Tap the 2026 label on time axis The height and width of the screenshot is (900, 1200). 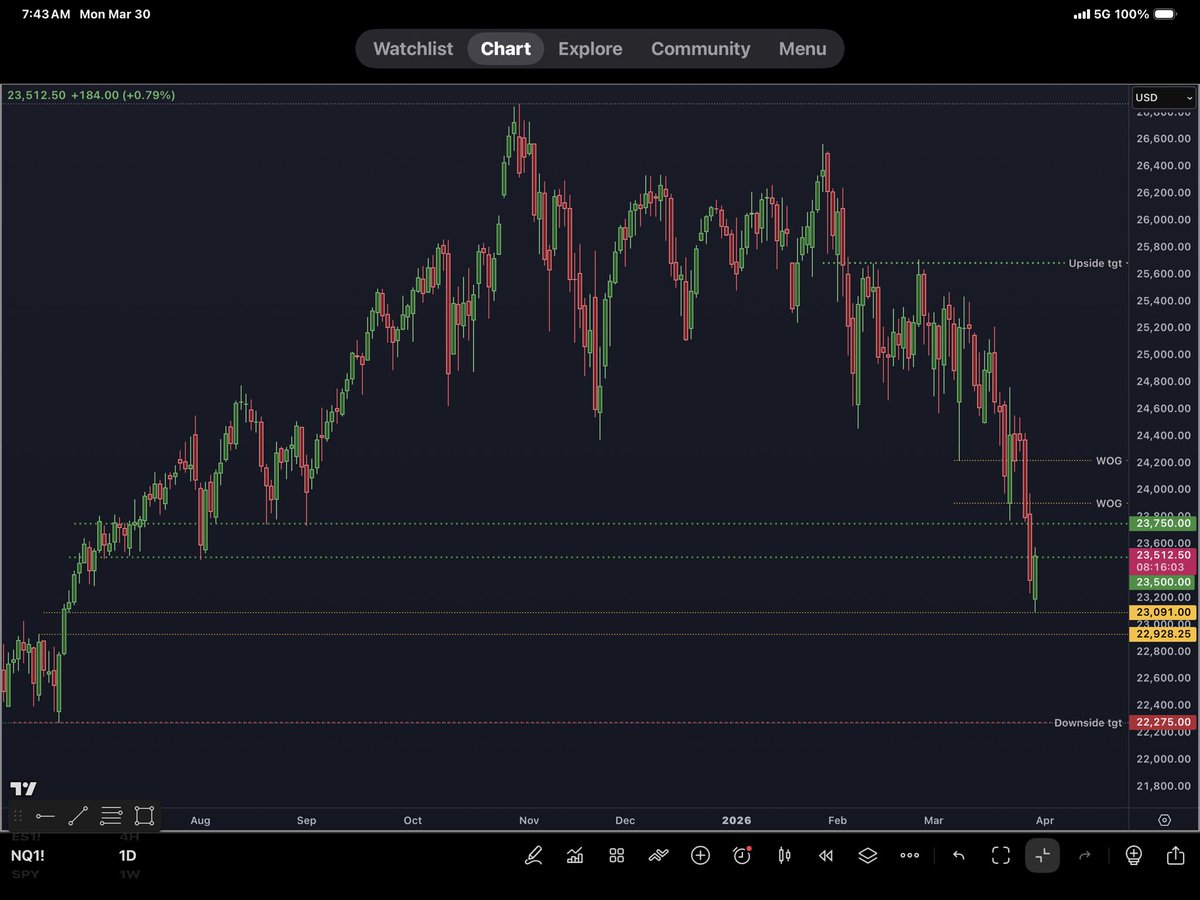(735, 820)
